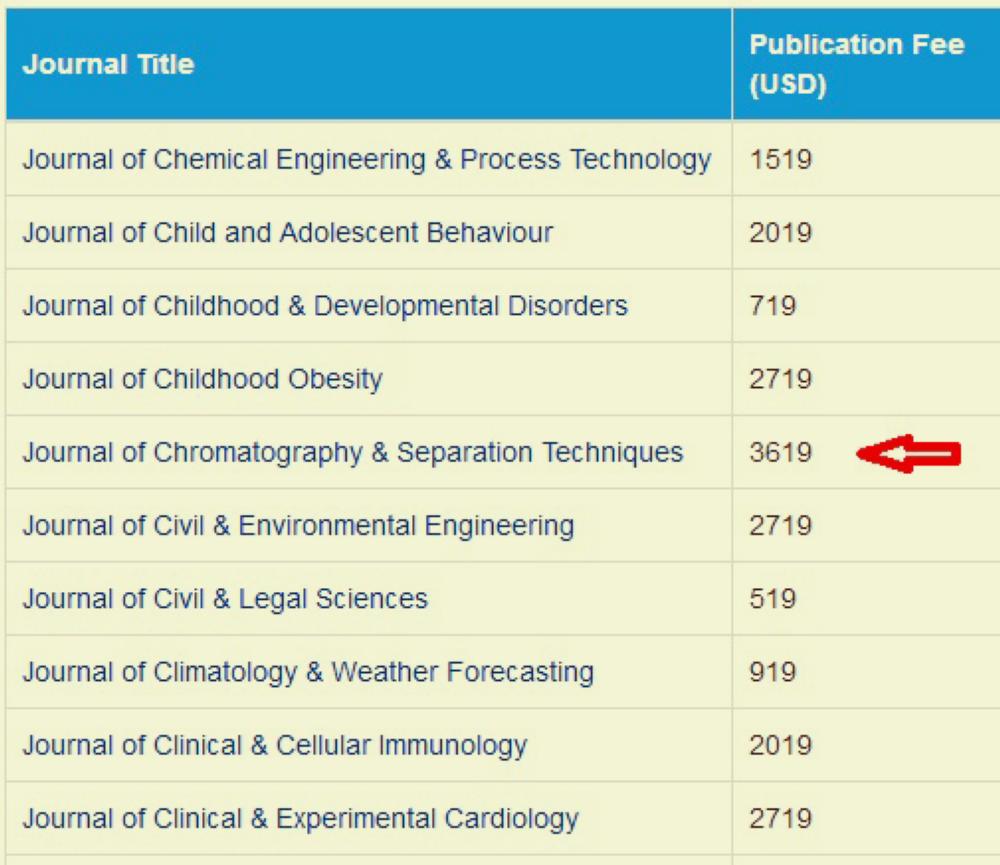Open Journal of Civil & Legal Sciences
This screenshot has width=1000, height=865.
pyautogui.click(x=225, y=599)
